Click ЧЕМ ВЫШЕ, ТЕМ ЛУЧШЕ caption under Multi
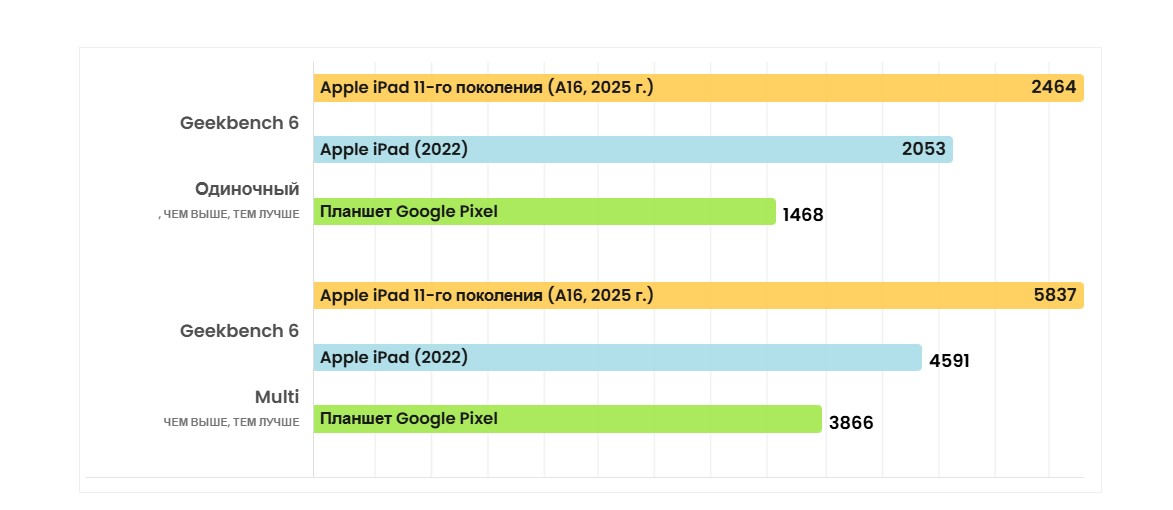 pyautogui.click(x=231, y=422)
